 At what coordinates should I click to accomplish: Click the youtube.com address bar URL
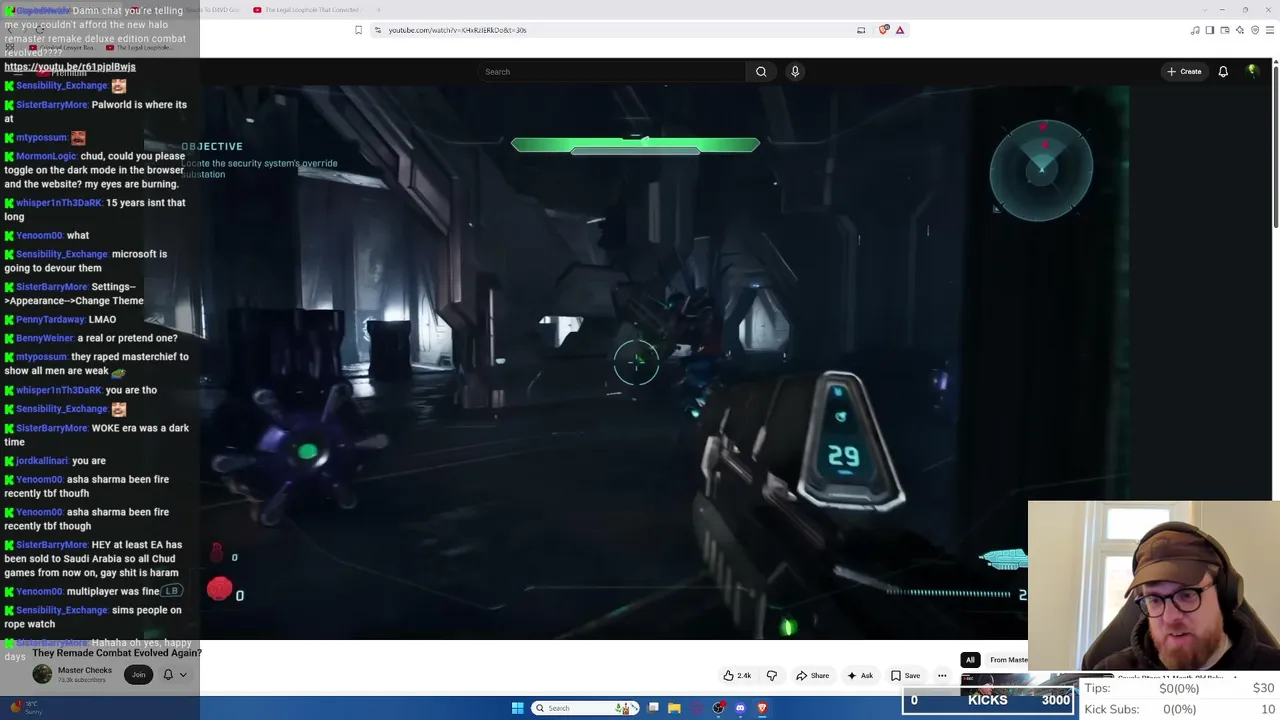point(458,30)
